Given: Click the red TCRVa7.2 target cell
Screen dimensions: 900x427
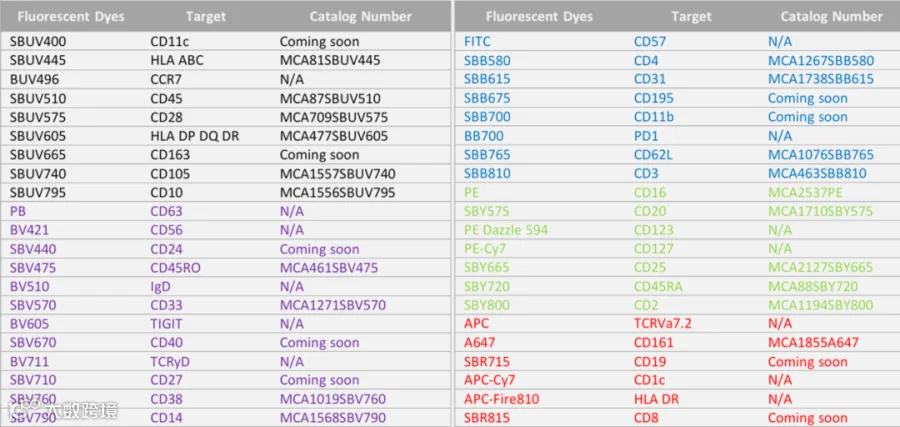Looking at the screenshot, I should click(662, 324).
